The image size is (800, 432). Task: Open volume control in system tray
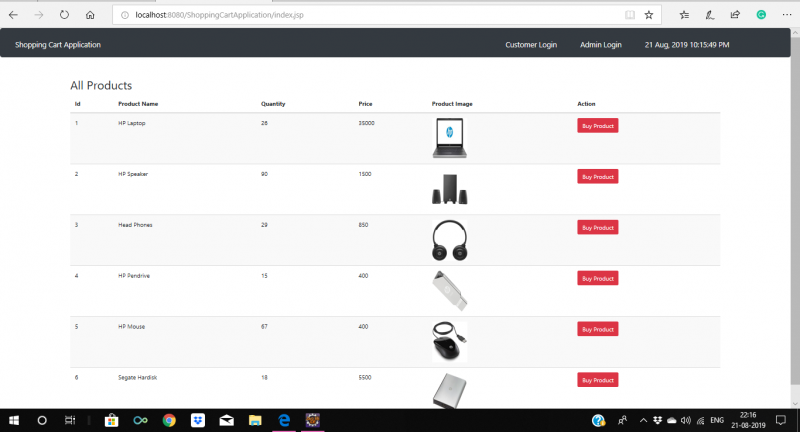[686, 420]
